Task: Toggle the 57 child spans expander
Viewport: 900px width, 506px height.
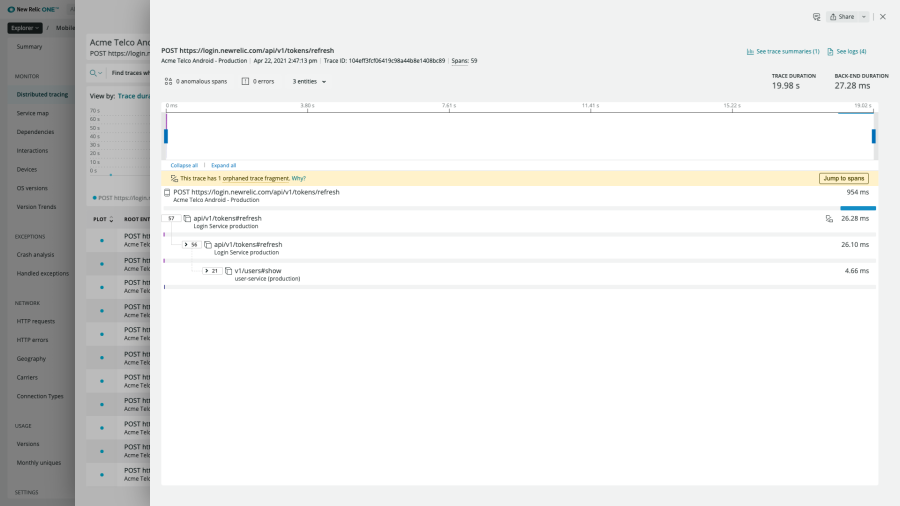Action: click(172, 218)
